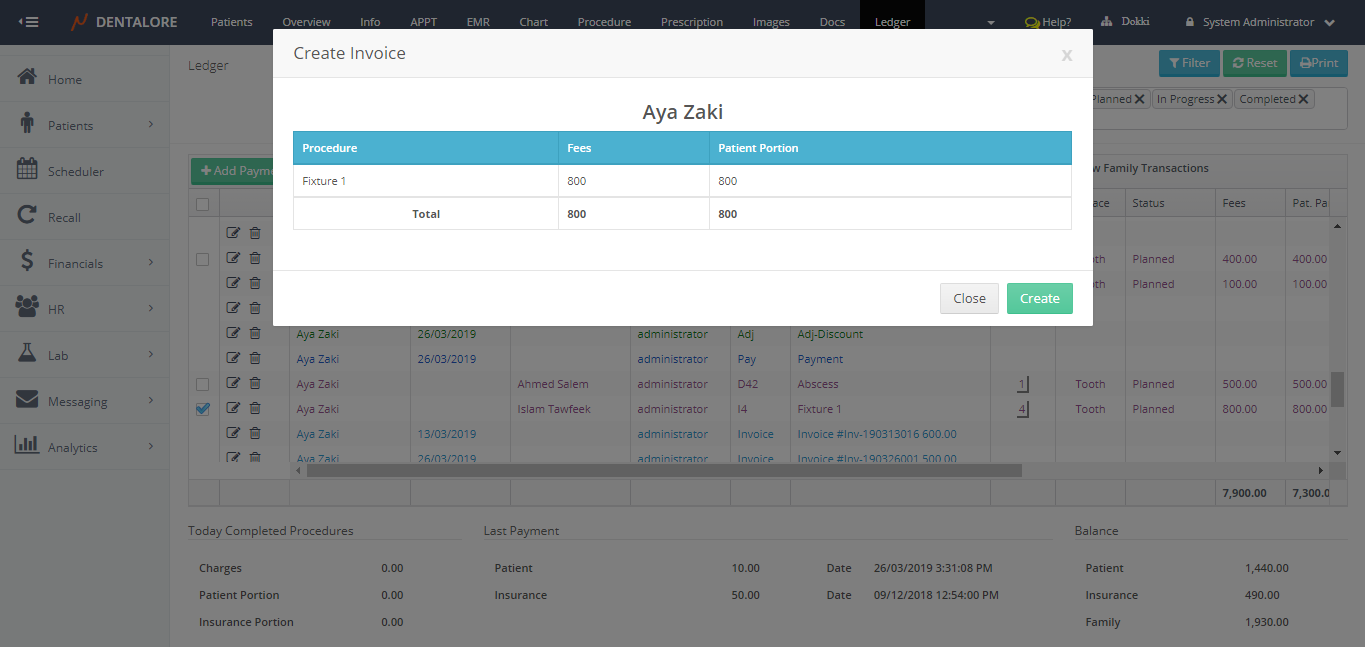Uncheck the Fixture 1 row checkbox
Screen dimensions: 1365x647
(203, 409)
